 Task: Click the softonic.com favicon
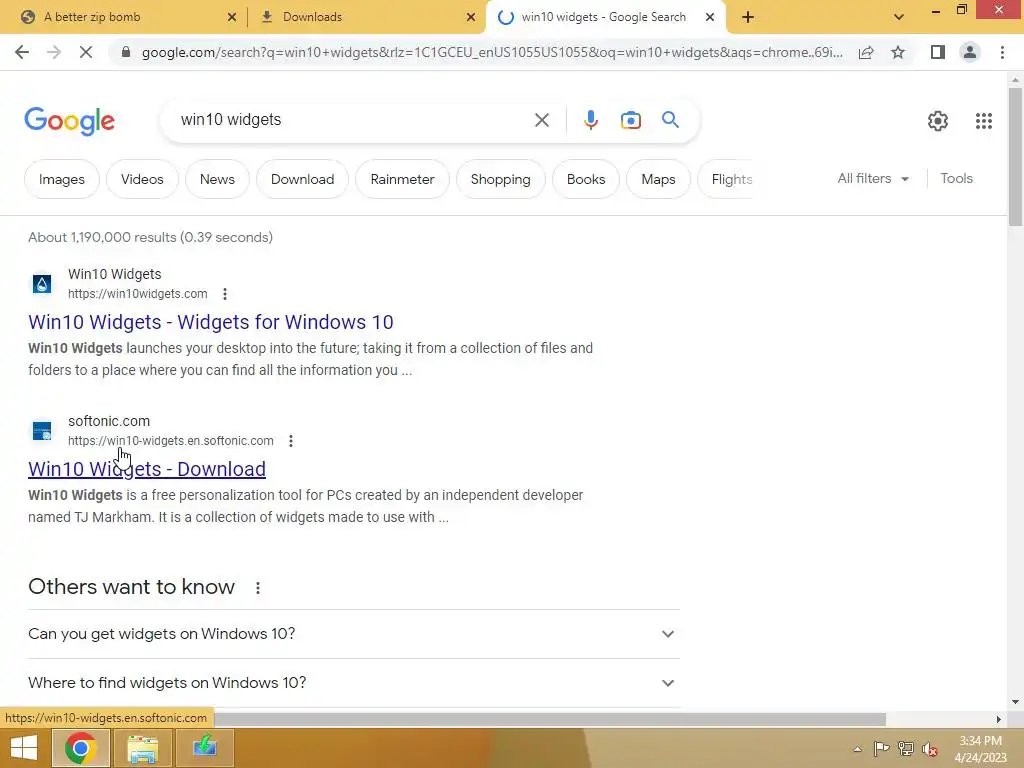(42, 430)
